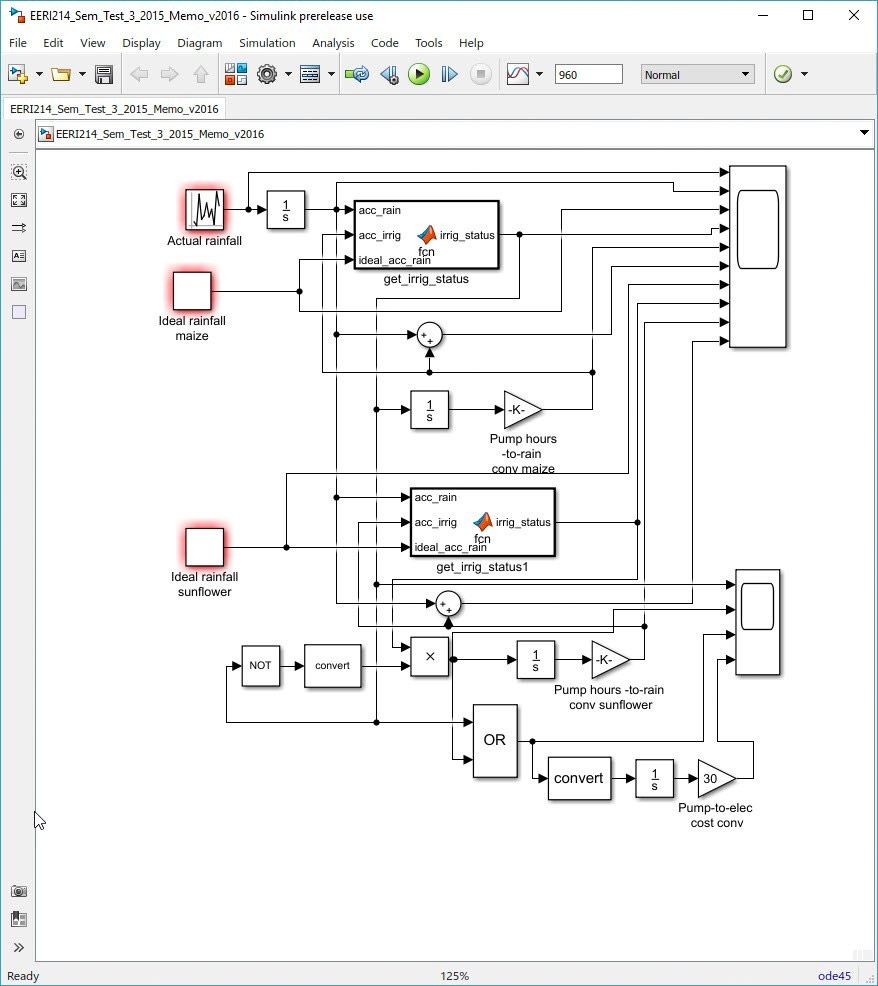Click the 125% zoom level in status bar

pos(454,976)
